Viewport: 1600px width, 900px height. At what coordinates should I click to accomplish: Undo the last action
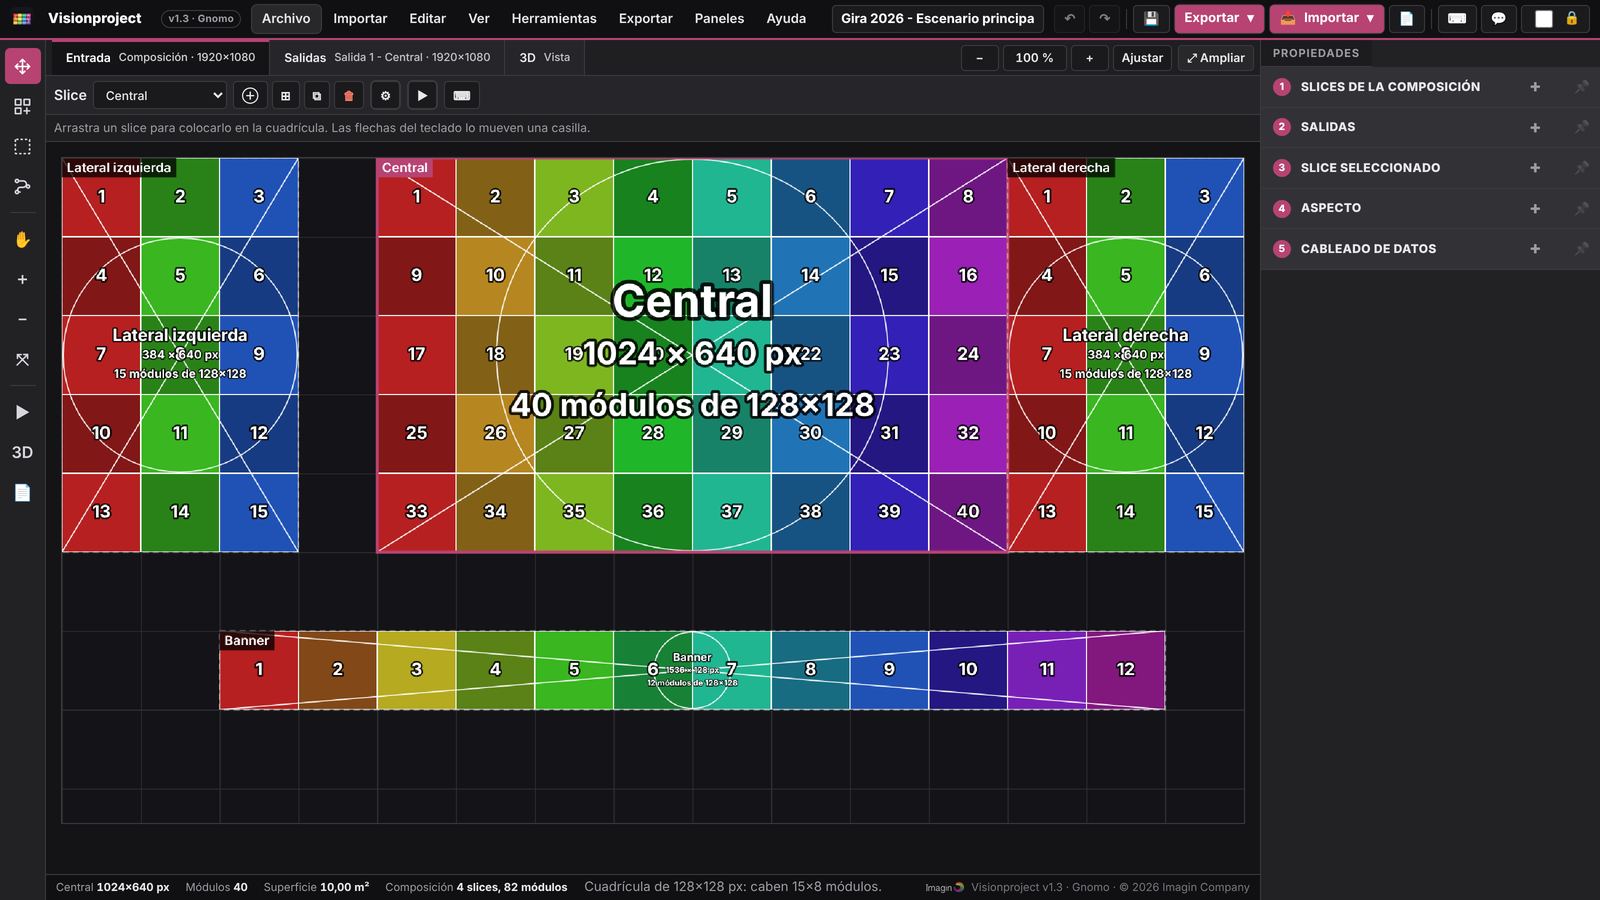click(1070, 18)
